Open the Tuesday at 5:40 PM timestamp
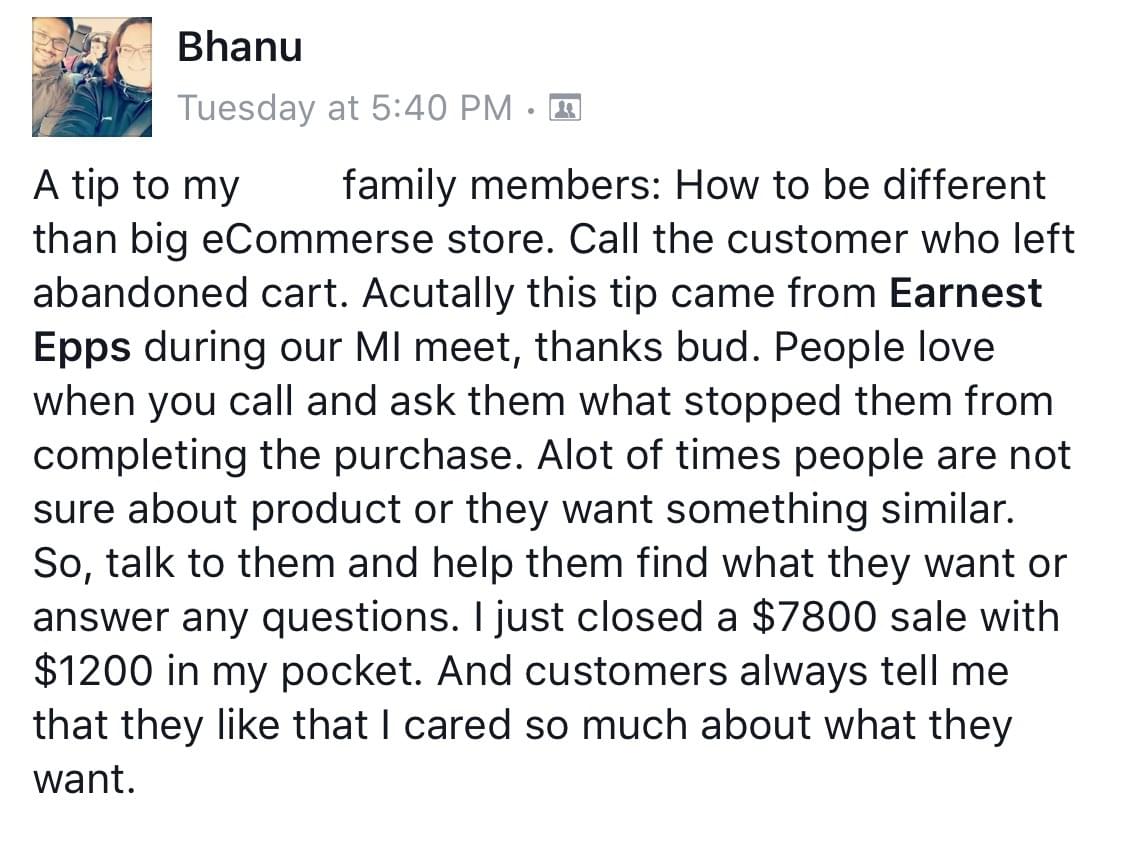1124x860 pixels. pos(345,107)
